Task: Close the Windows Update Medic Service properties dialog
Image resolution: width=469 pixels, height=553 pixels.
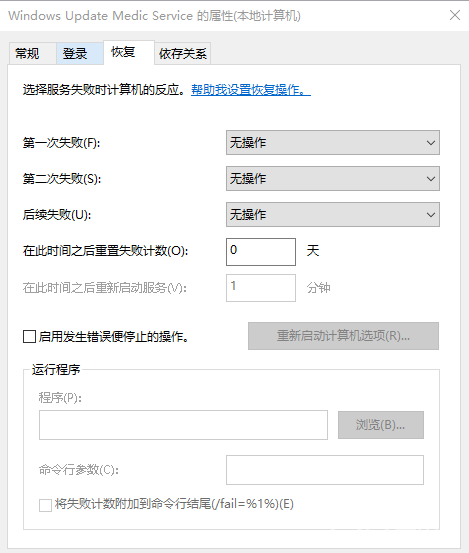Action: pyautogui.click(x=455, y=15)
